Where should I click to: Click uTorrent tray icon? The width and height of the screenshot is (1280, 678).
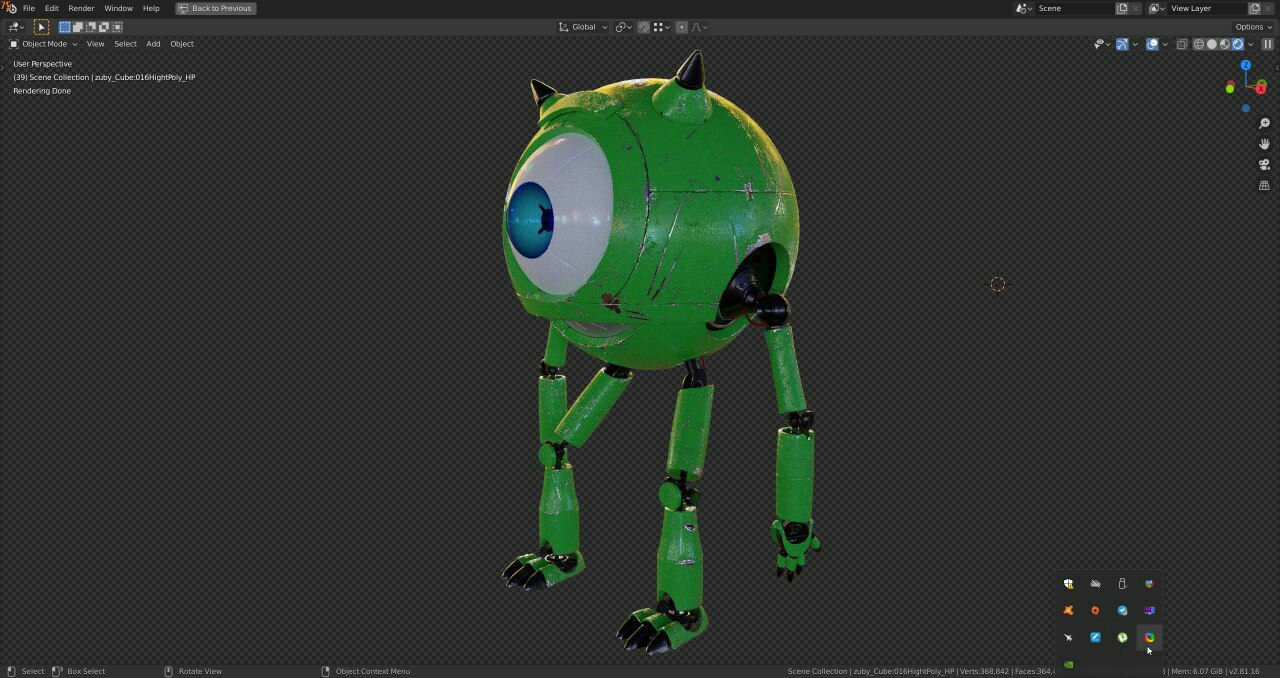(1122, 637)
